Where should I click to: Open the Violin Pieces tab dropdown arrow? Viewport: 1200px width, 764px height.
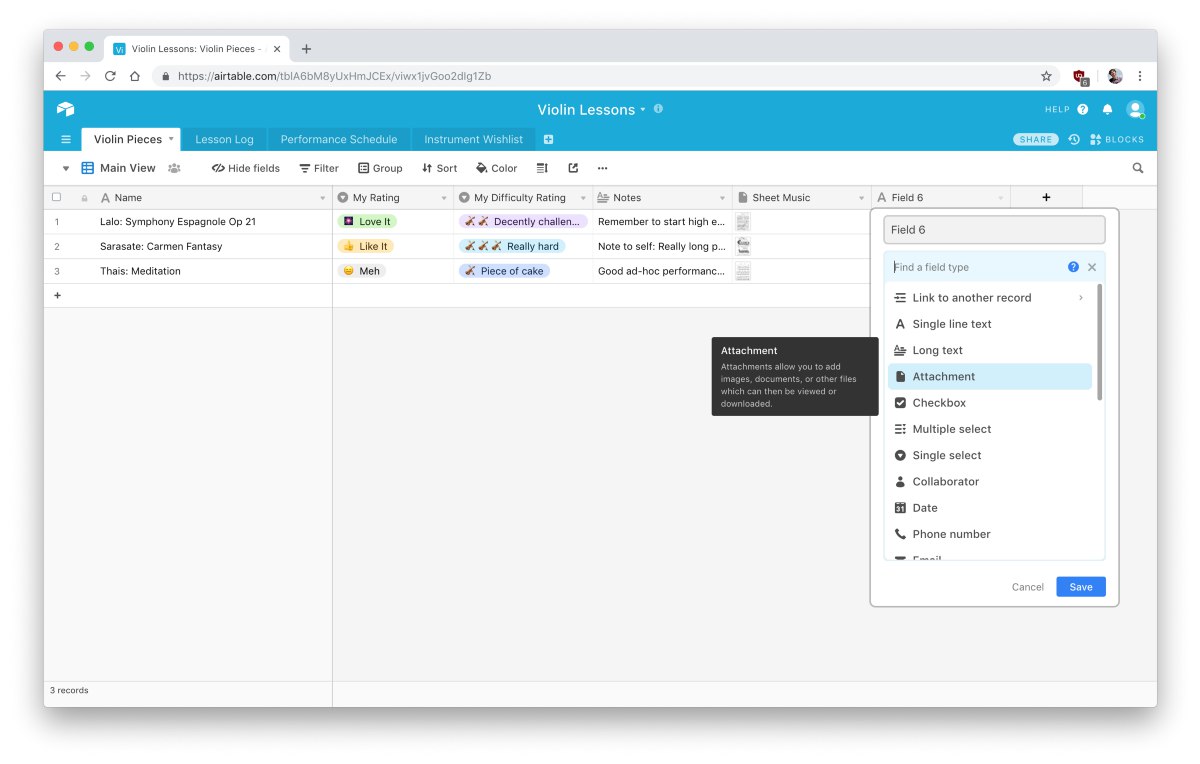click(171, 139)
